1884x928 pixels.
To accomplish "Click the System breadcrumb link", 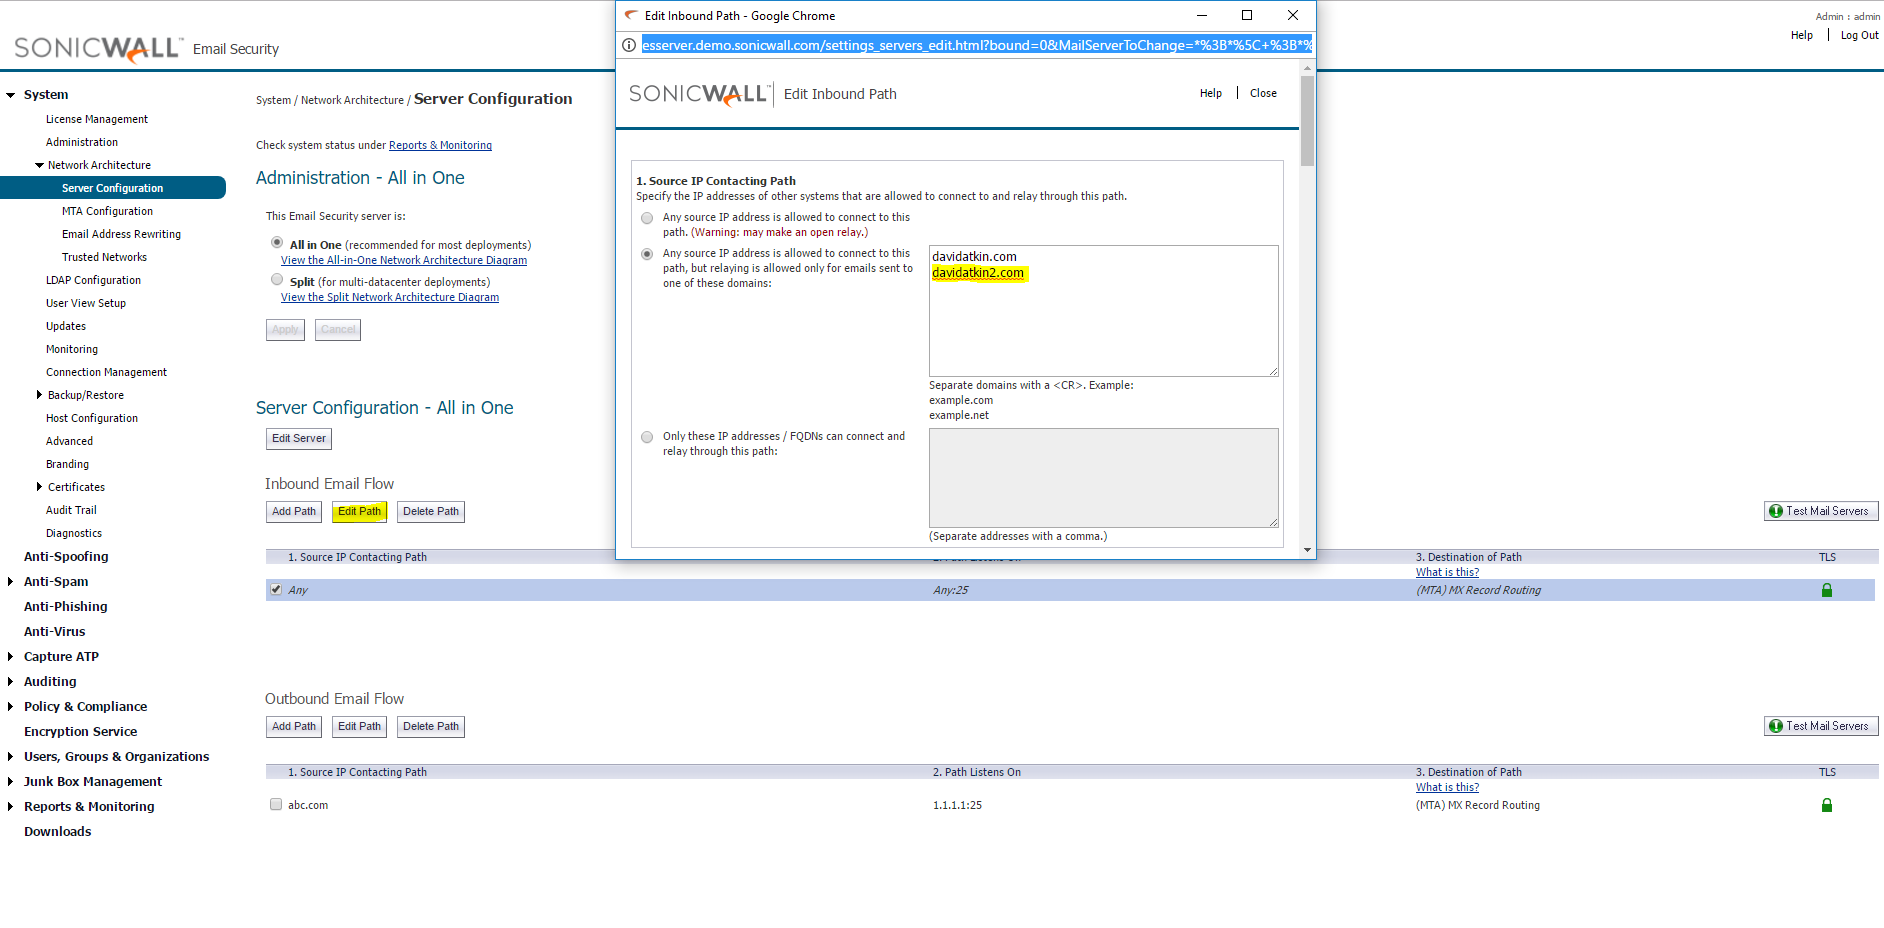I will pos(273,100).
